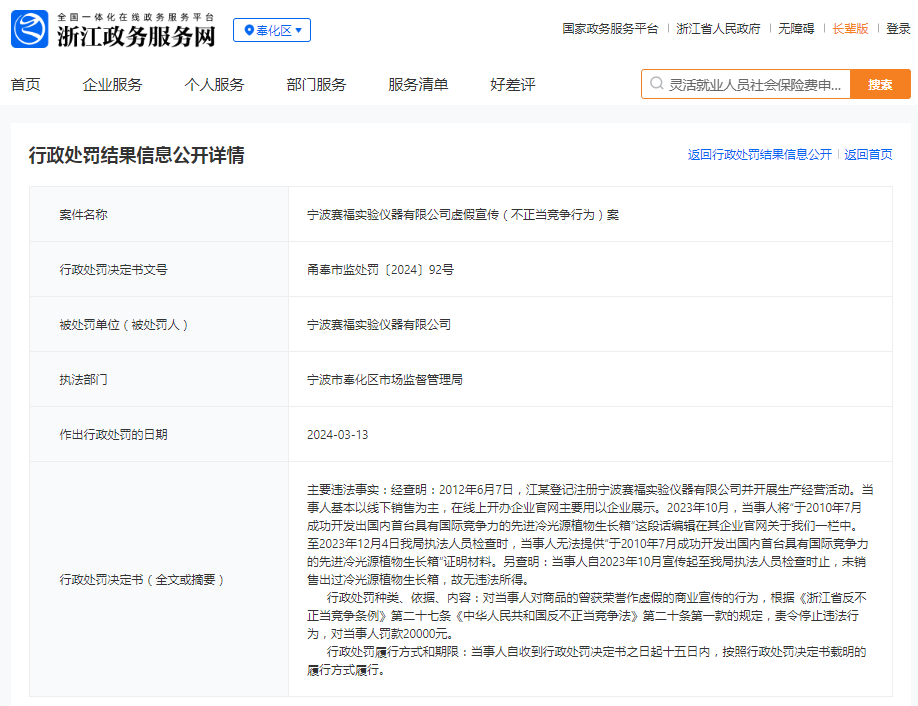Screen dimensions: 918x706
Task: Click the magnifier icon in search box
Action: coord(656,85)
